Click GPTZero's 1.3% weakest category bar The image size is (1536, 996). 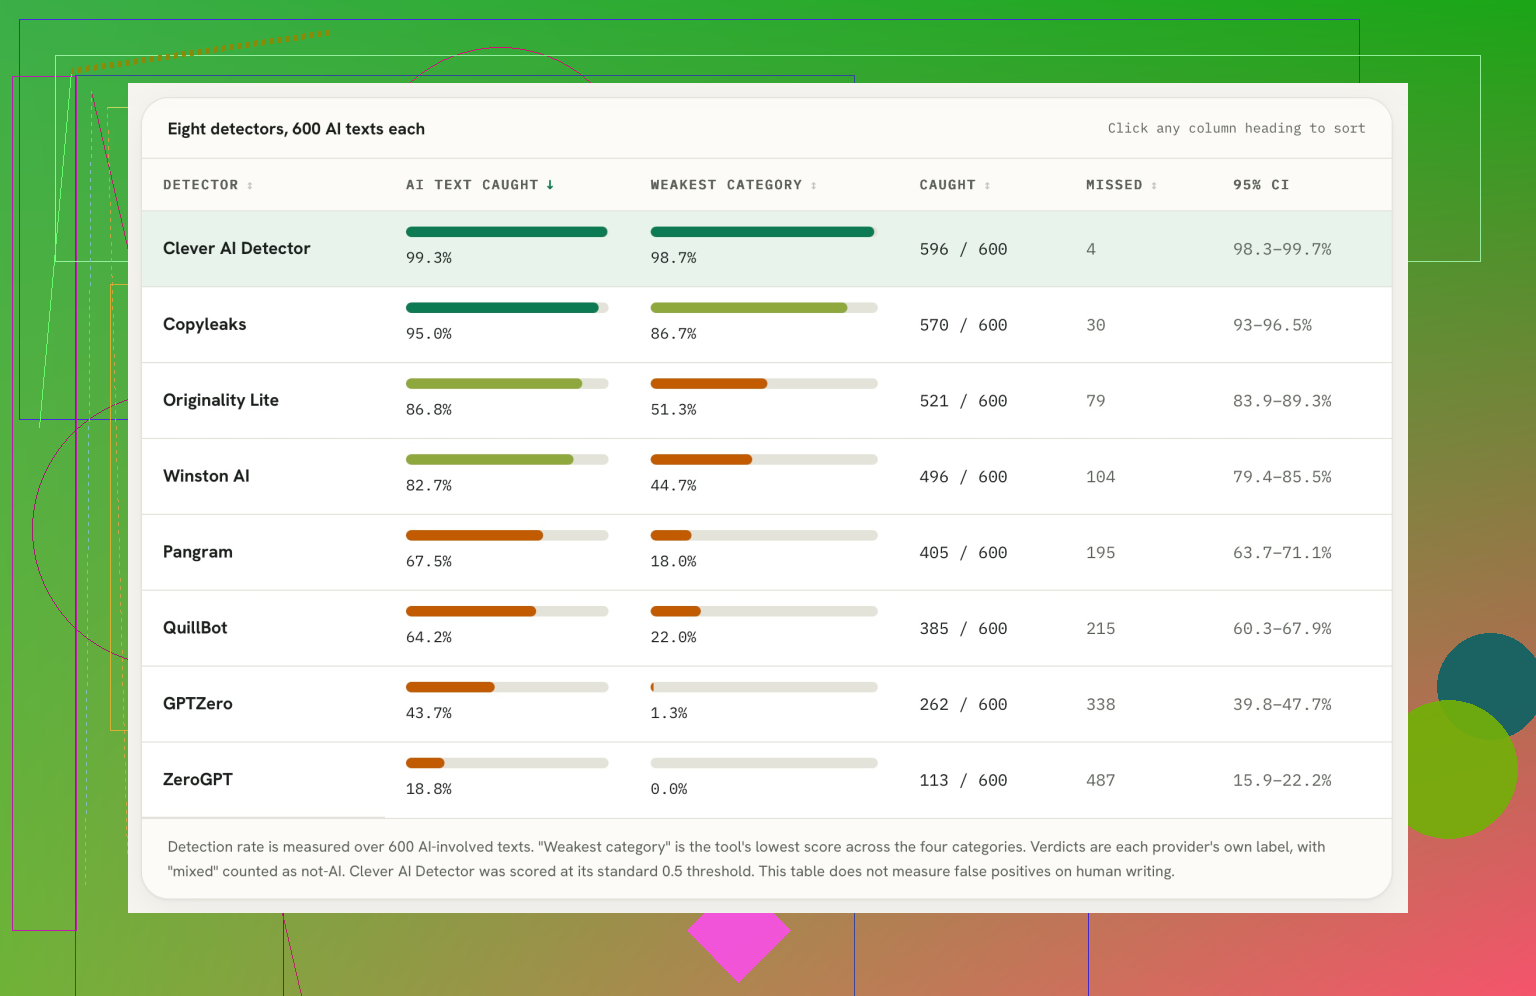coord(764,687)
